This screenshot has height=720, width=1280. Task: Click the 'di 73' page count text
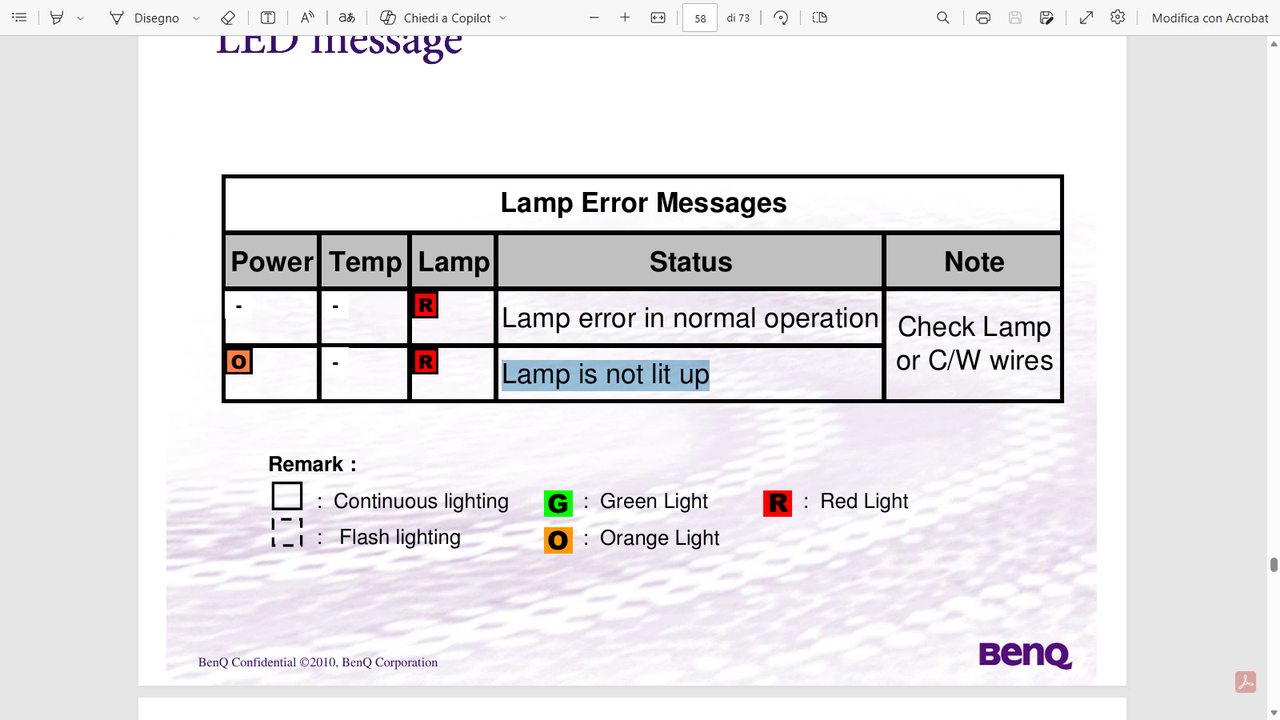738,18
